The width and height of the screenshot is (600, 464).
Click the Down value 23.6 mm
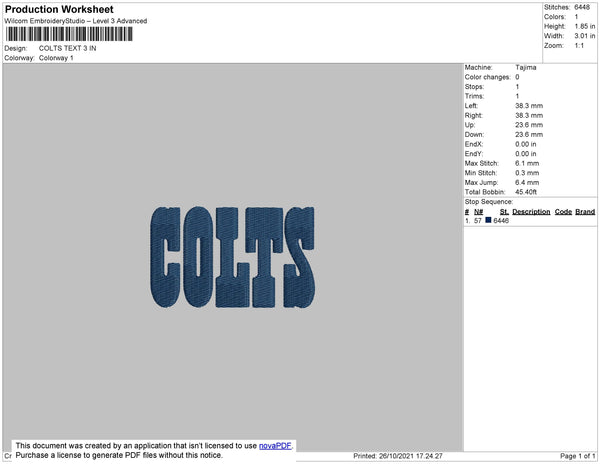click(x=529, y=135)
